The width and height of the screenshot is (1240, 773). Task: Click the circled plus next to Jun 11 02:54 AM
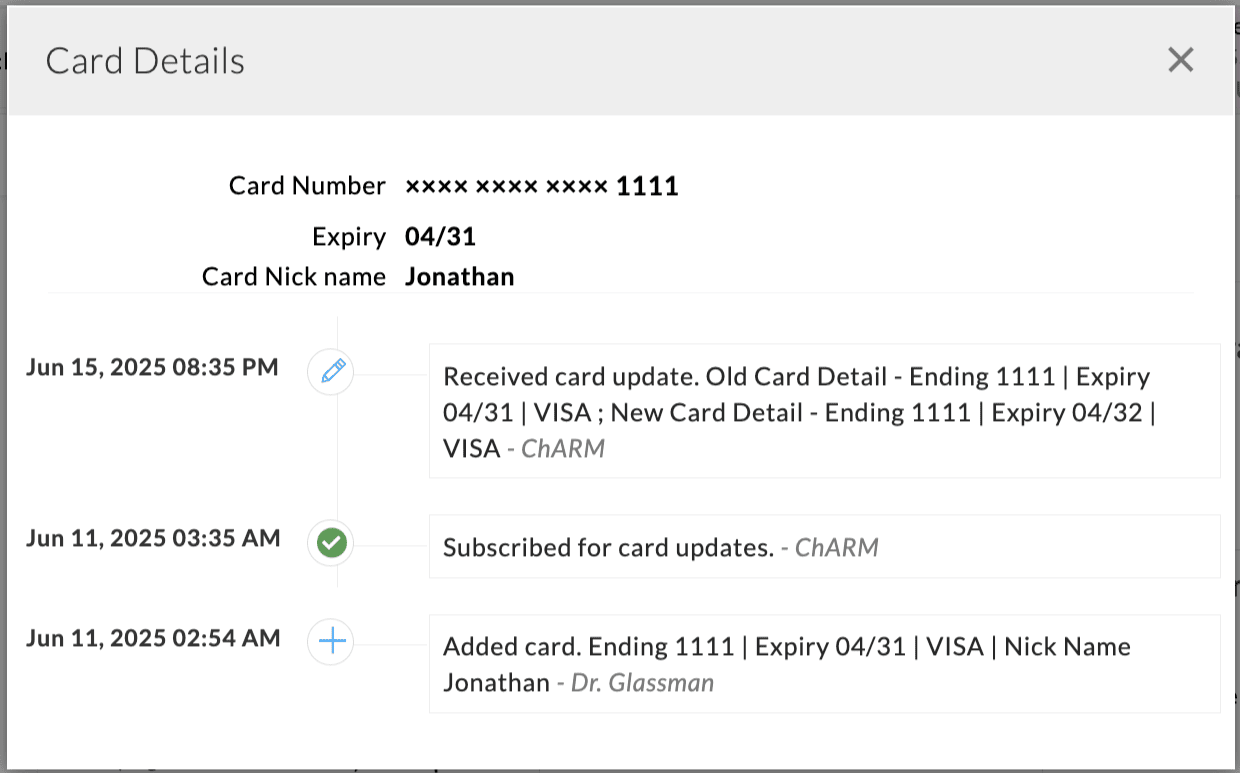[330, 642]
